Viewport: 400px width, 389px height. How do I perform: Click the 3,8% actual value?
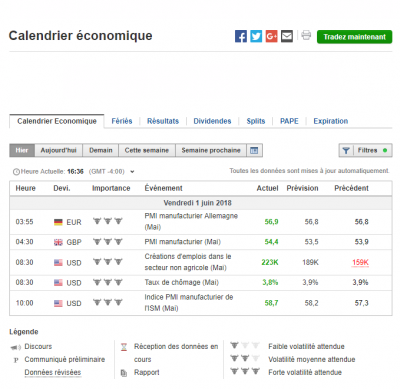pyautogui.click(x=270, y=282)
